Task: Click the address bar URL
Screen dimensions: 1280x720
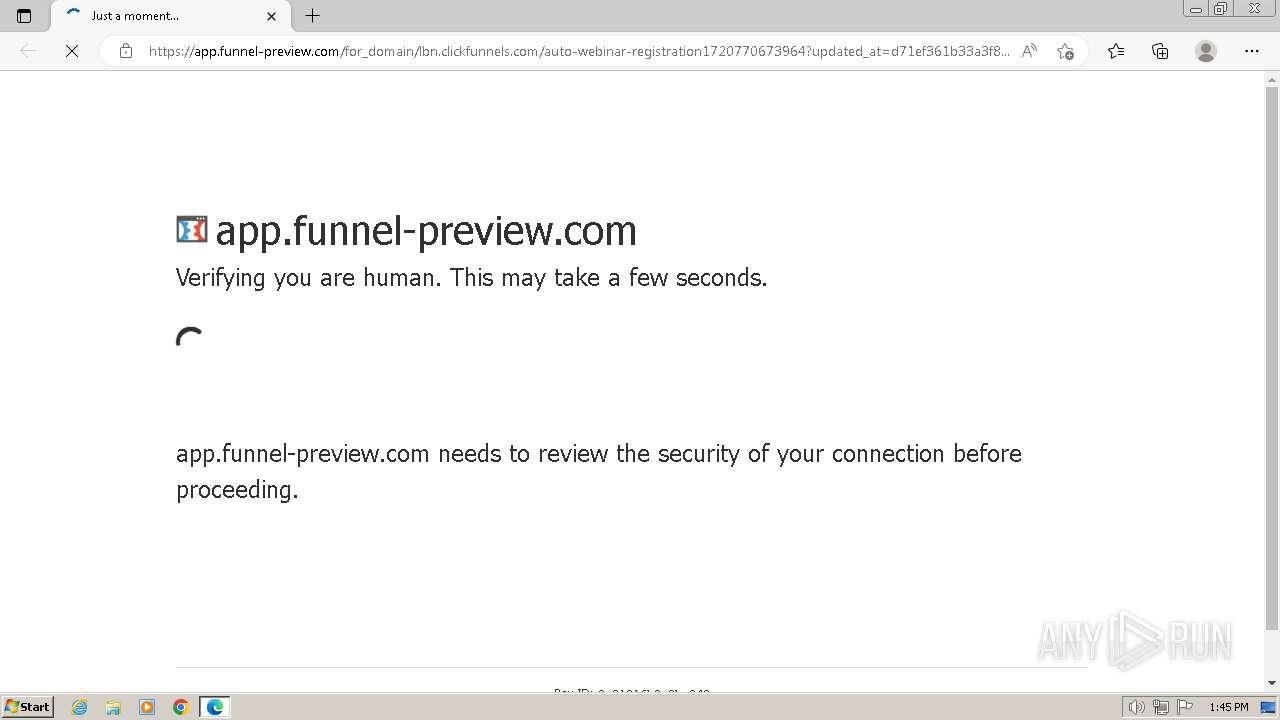Action: click(x=579, y=51)
